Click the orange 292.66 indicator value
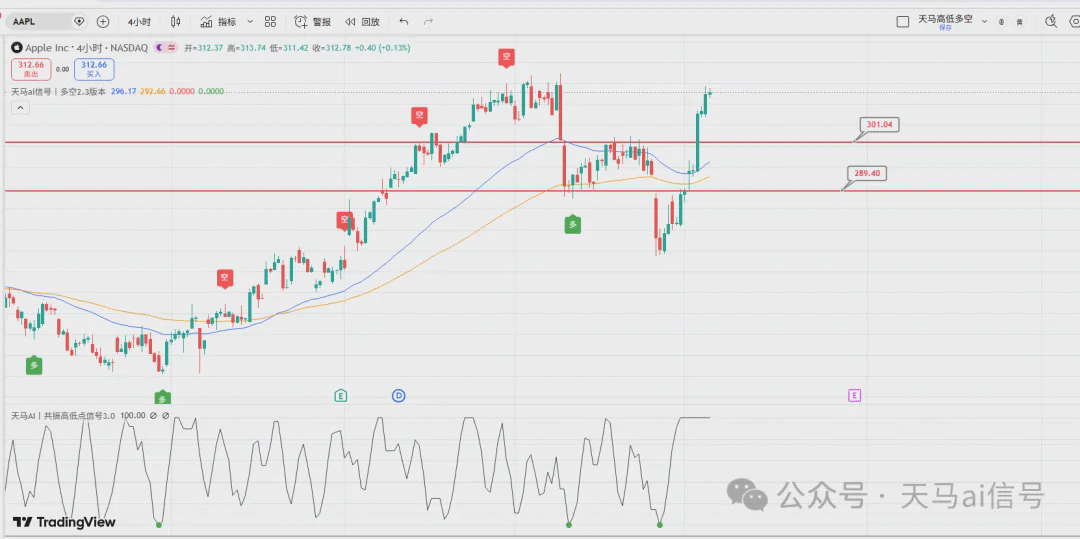The height and width of the screenshot is (539, 1080). coord(152,91)
